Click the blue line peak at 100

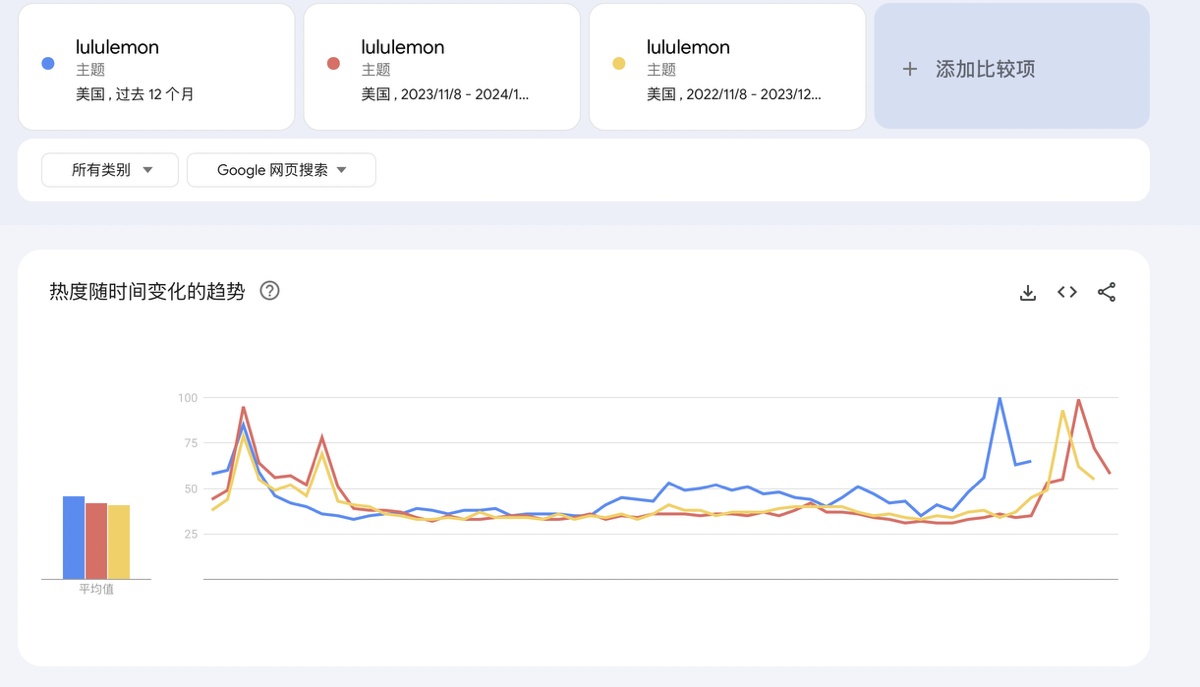click(x=999, y=399)
